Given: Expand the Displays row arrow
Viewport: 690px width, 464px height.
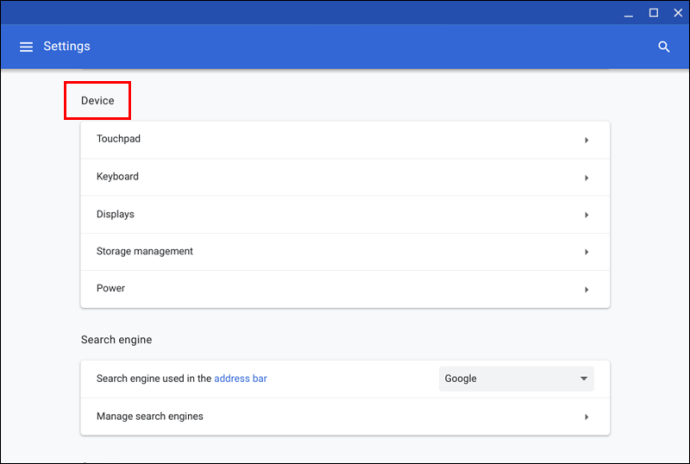Looking at the screenshot, I should click(x=586, y=215).
